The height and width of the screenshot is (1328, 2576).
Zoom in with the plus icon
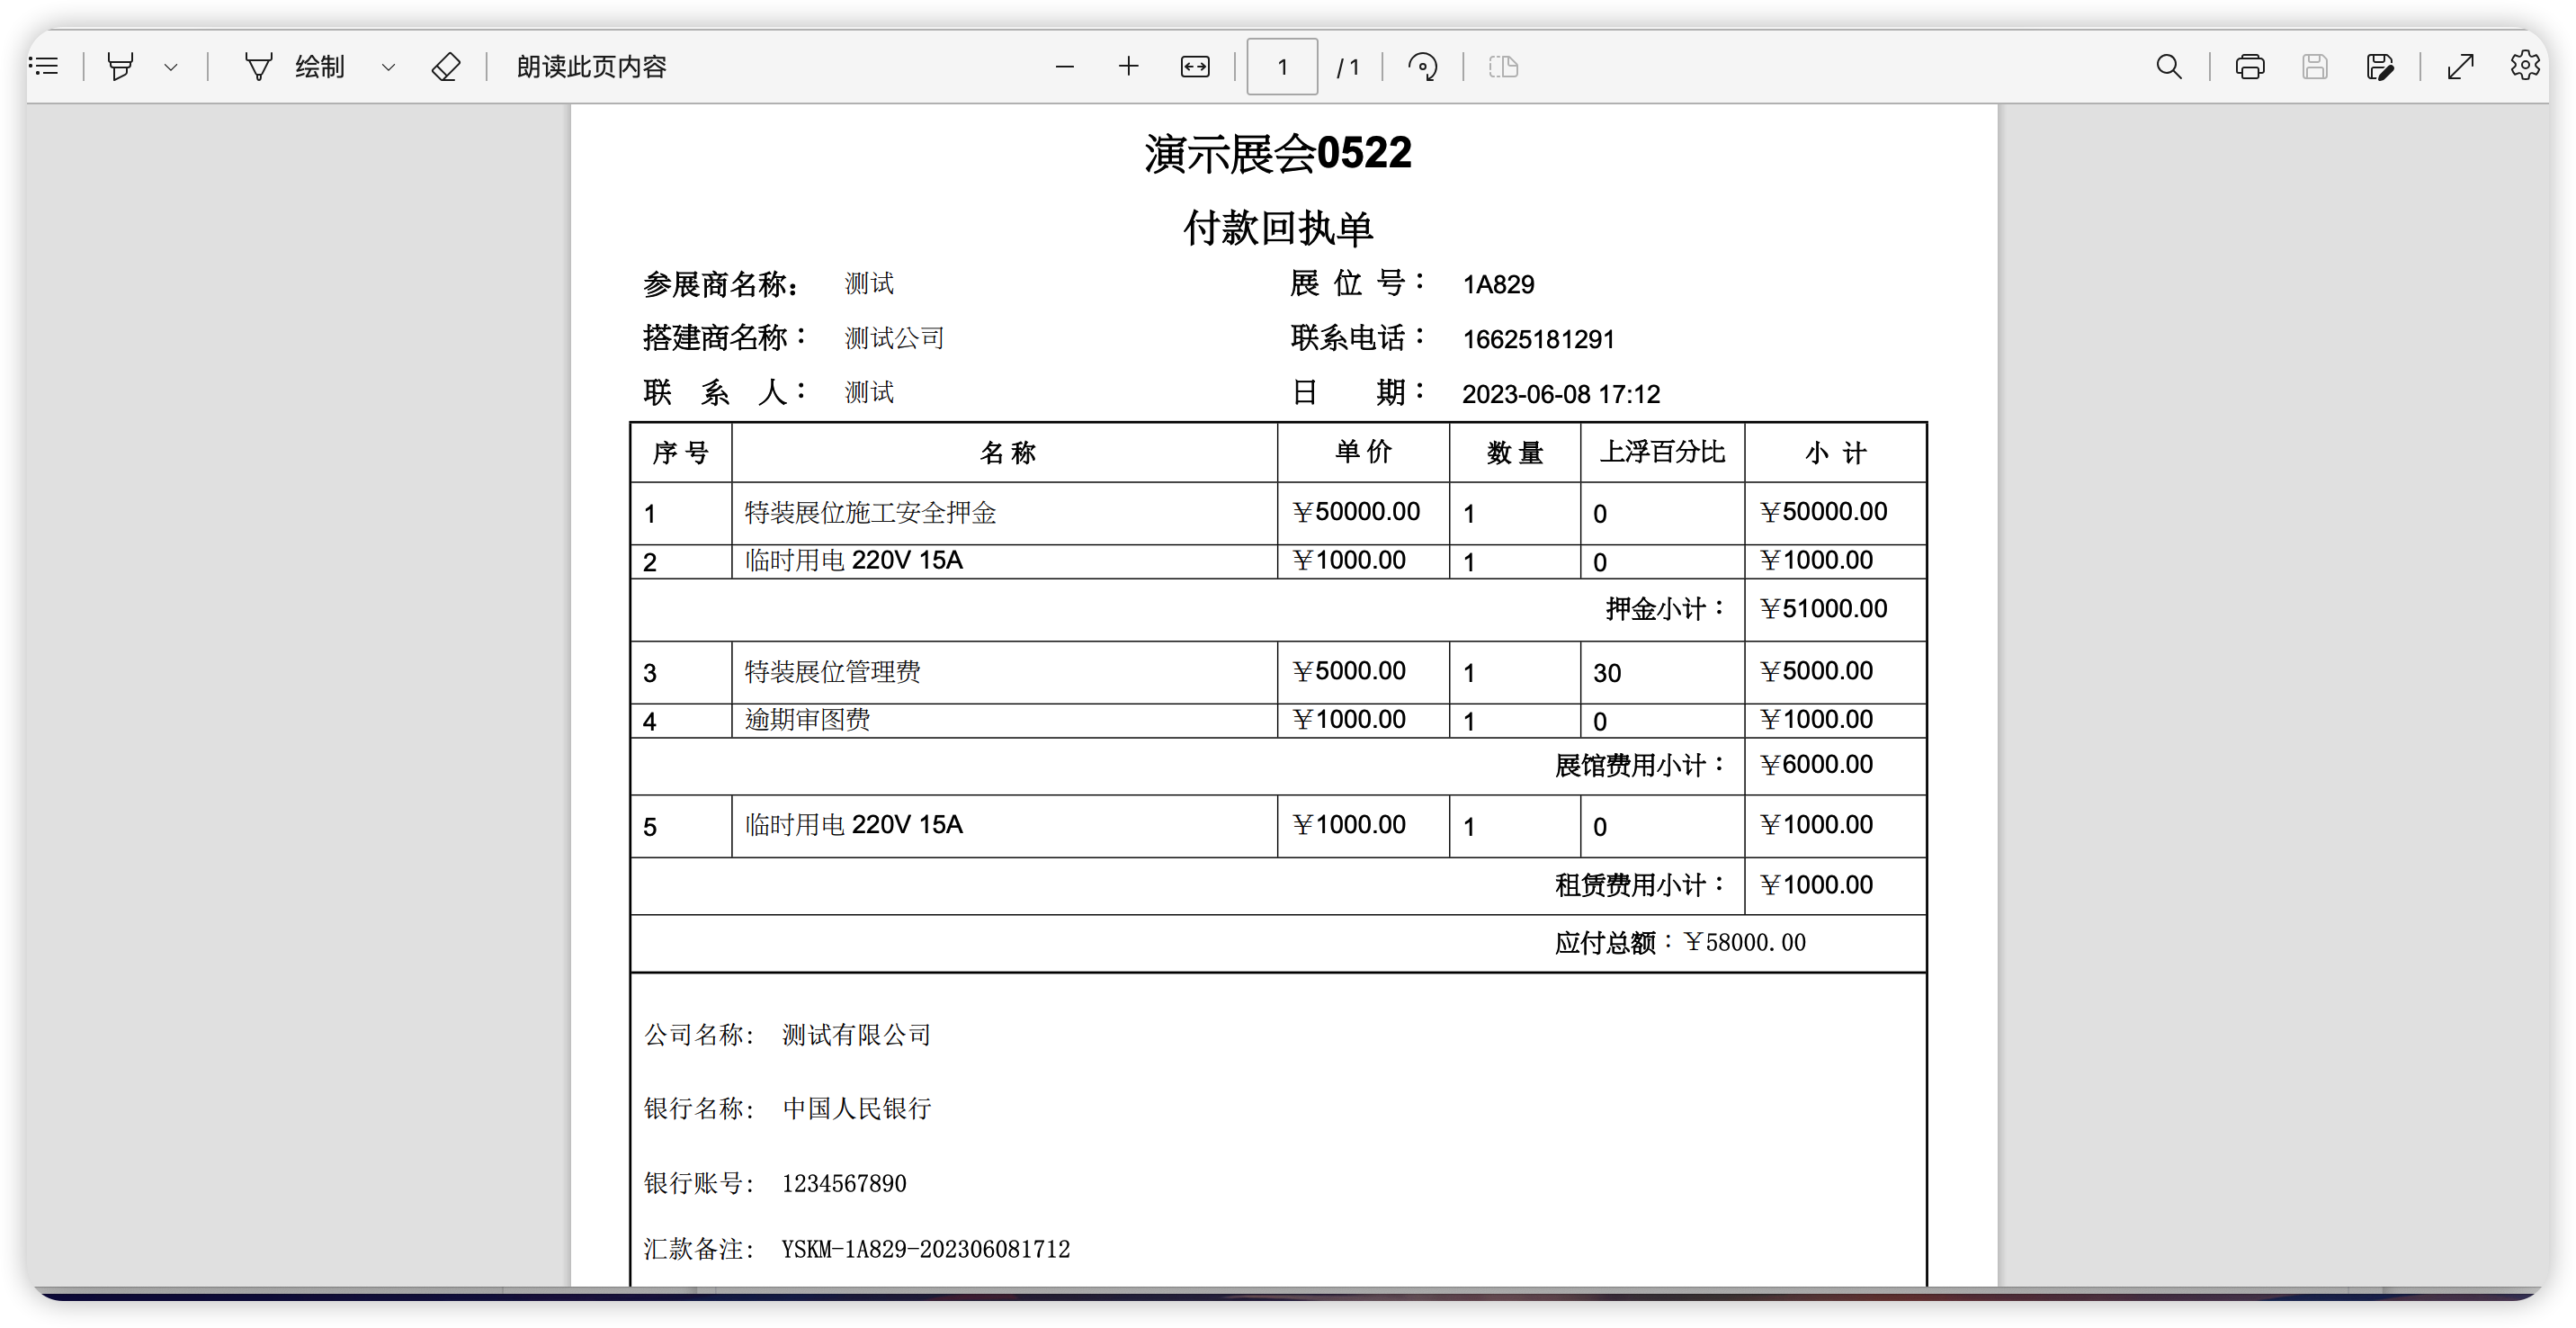1129,67
